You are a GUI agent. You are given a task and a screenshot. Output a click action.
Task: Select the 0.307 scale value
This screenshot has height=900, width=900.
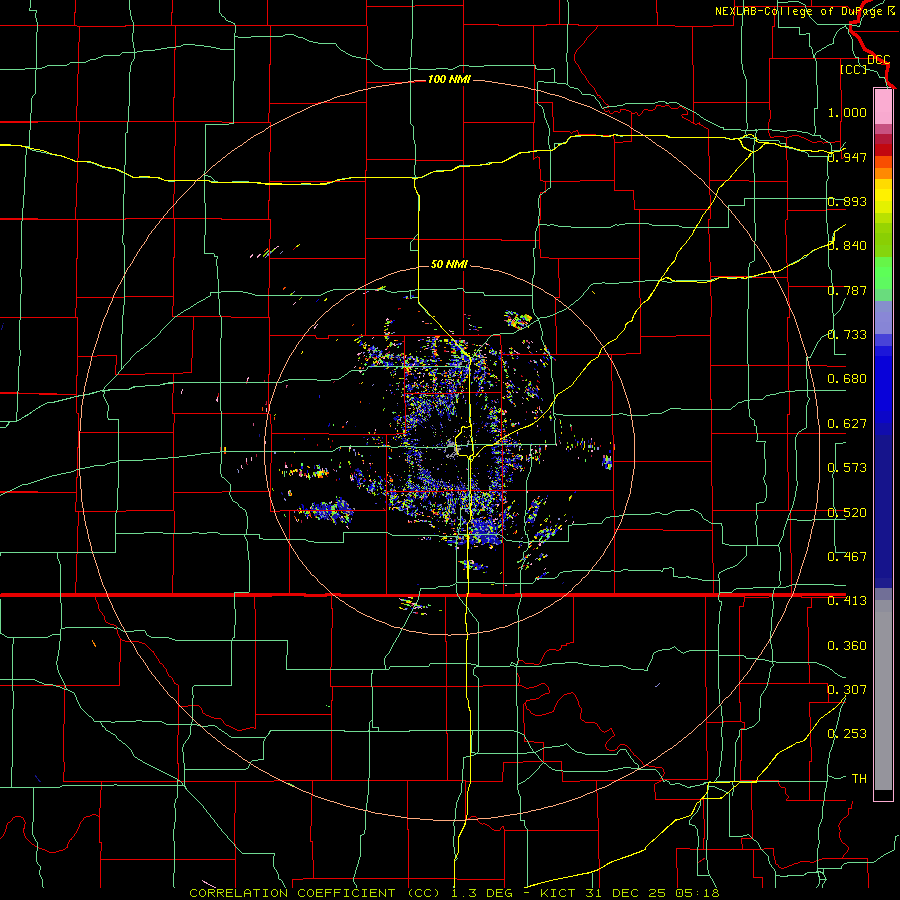click(847, 690)
